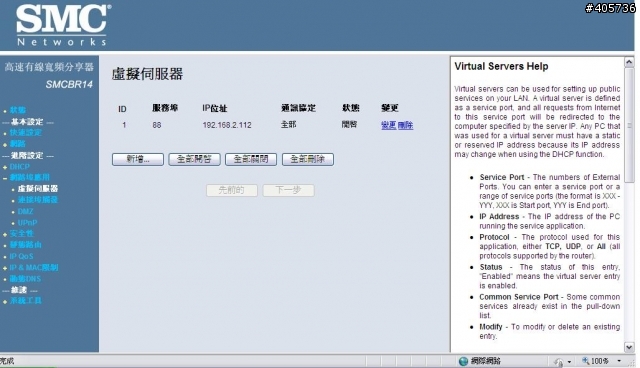Open the 系統工具 system tools link

click(x=26, y=301)
